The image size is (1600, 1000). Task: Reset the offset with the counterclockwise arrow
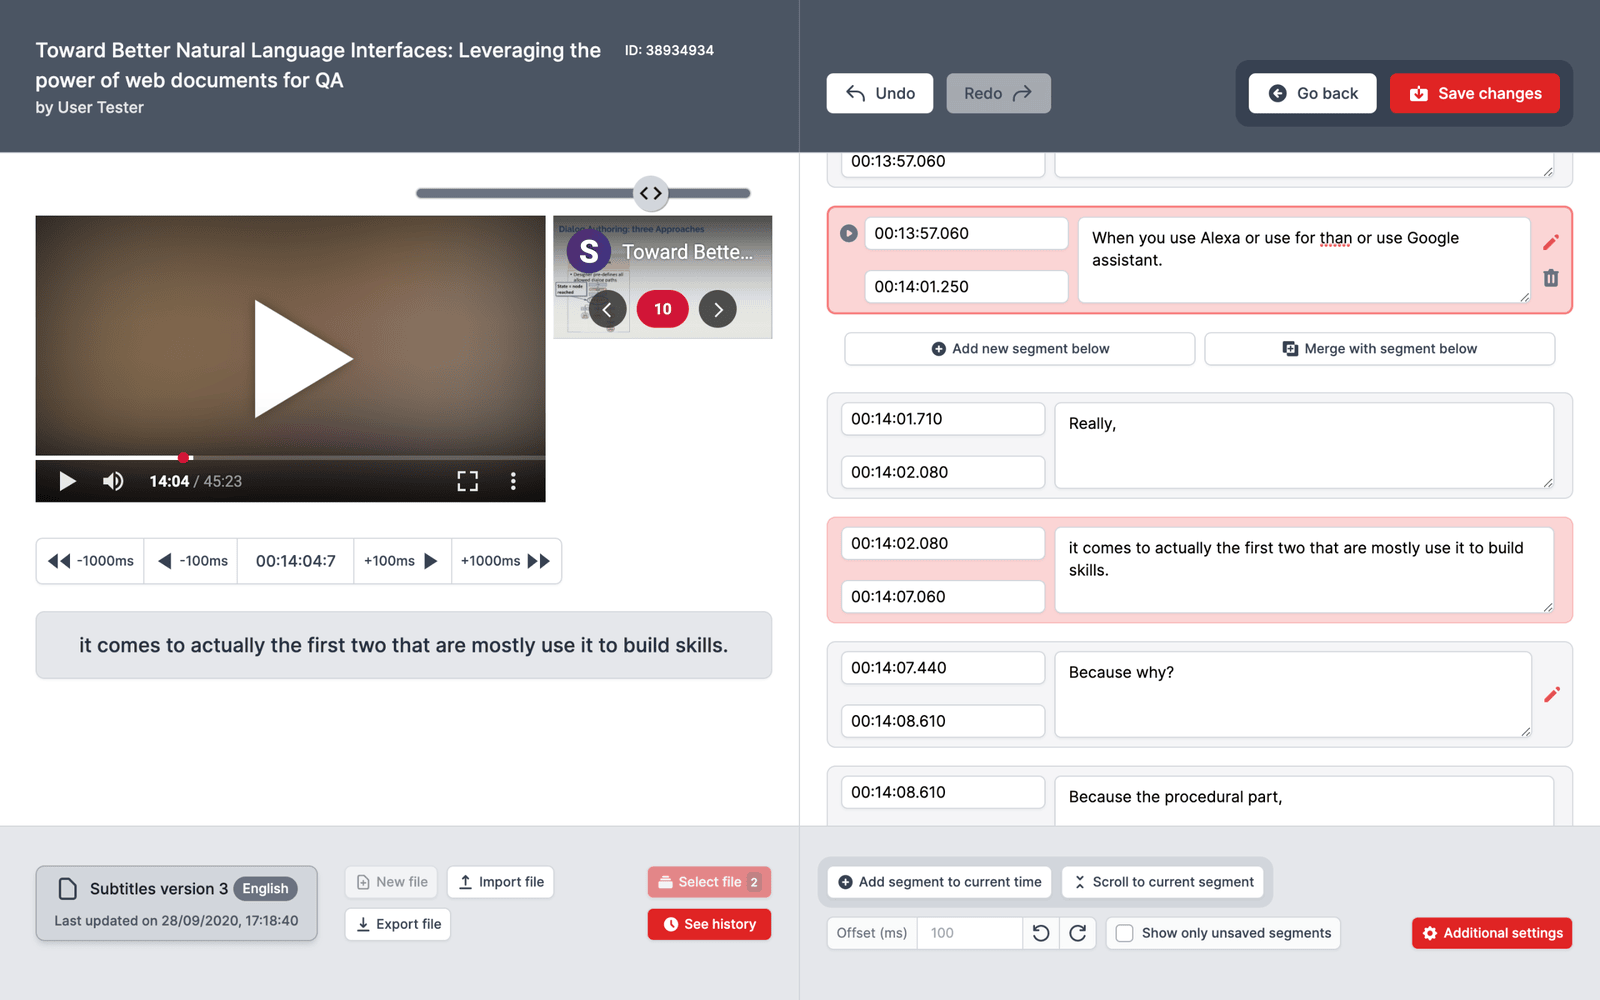pos(1041,933)
